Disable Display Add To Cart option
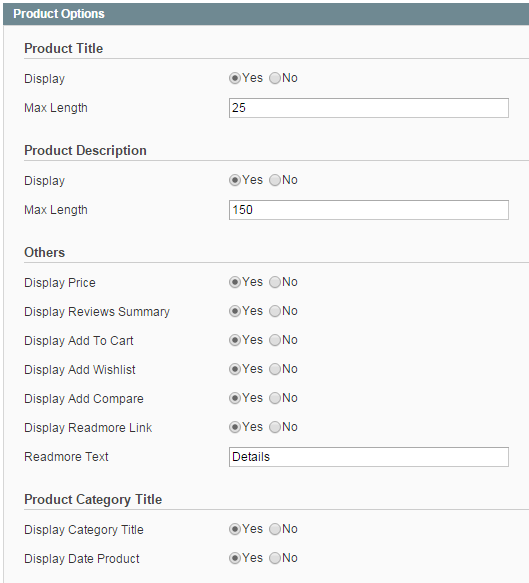Image resolution: width=529 pixels, height=583 pixels. coord(275,340)
